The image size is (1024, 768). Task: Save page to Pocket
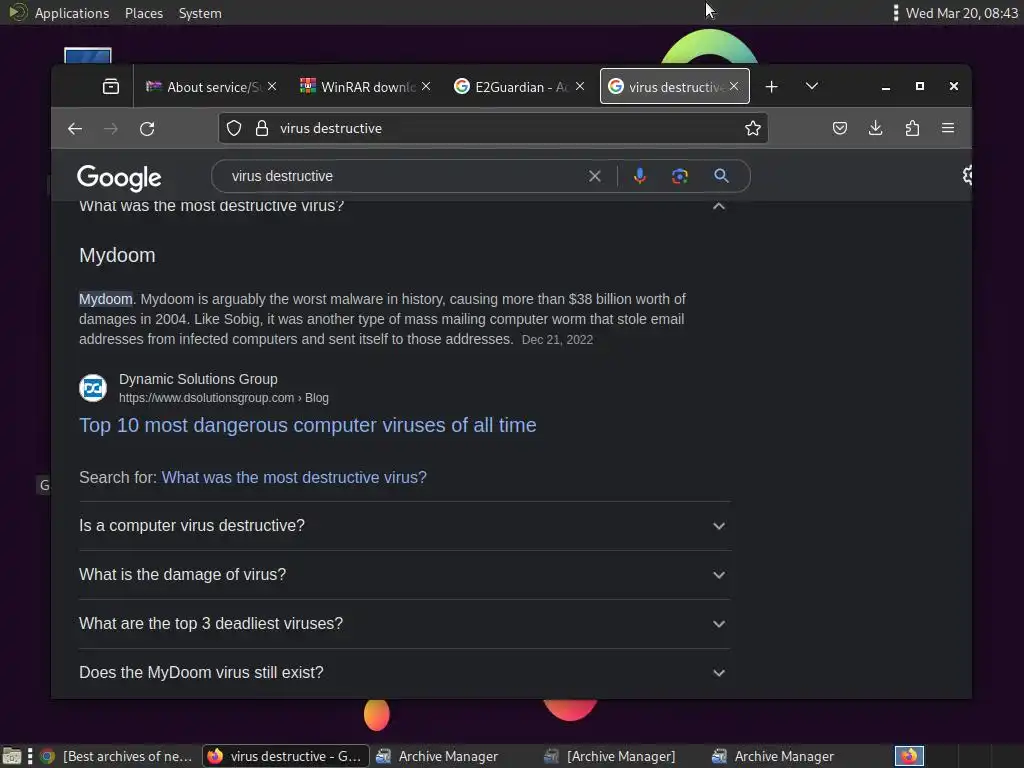tap(840, 129)
